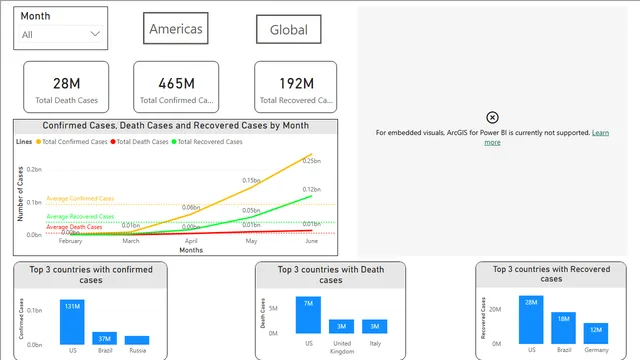This screenshot has height=360, width=640.
Task: Click the Months x-axis title
Action: 191,250
